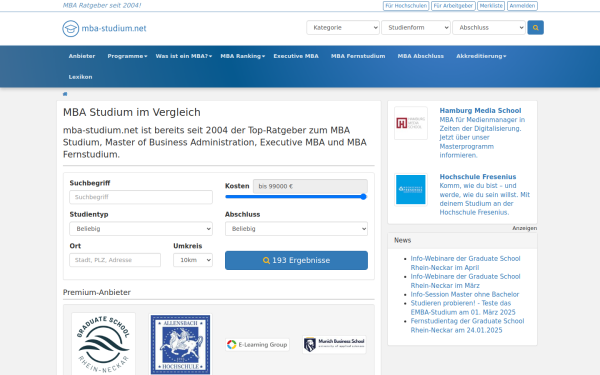The height and width of the screenshot is (375, 600).
Task: Open the MBA Abschluss nav item
Action: [421, 56]
